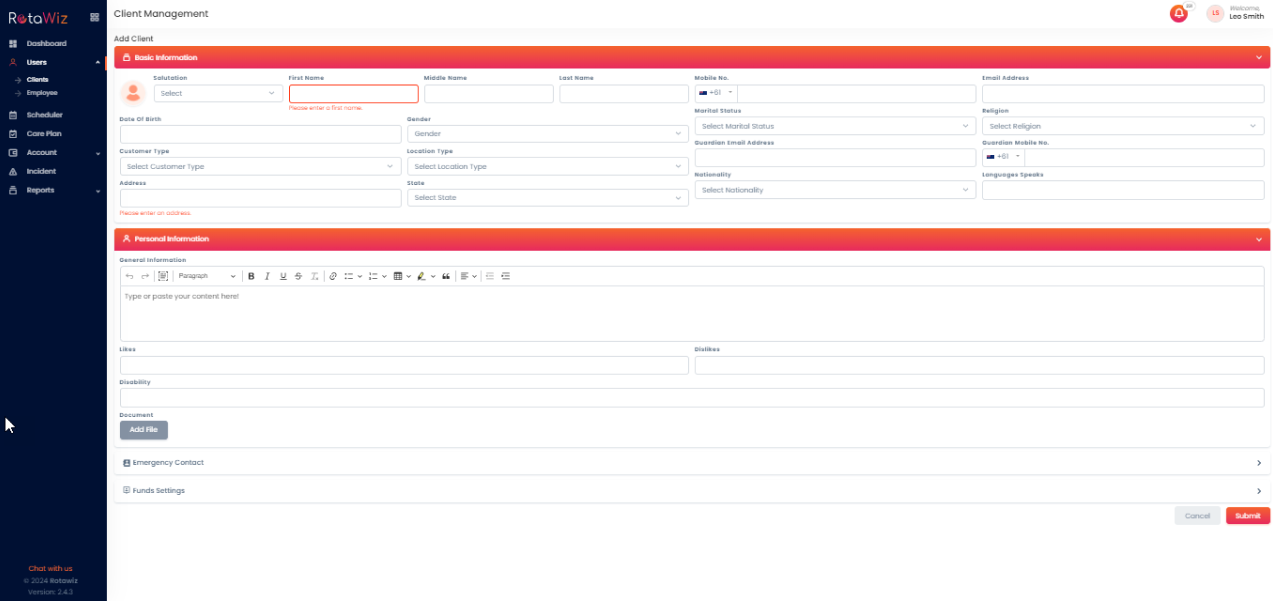Expand the Emergency Contact section
1273x601 pixels.
point(1259,463)
